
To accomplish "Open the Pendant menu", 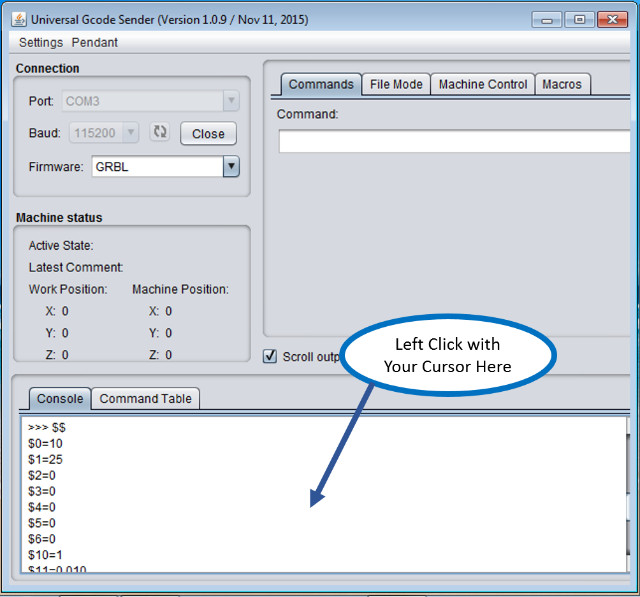I will pyautogui.click(x=95, y=42).
